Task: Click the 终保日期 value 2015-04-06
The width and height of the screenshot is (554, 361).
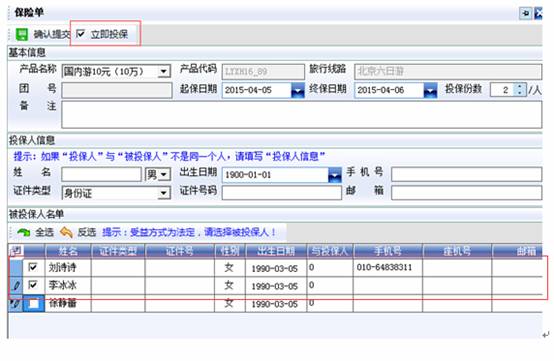Action: 381,90
